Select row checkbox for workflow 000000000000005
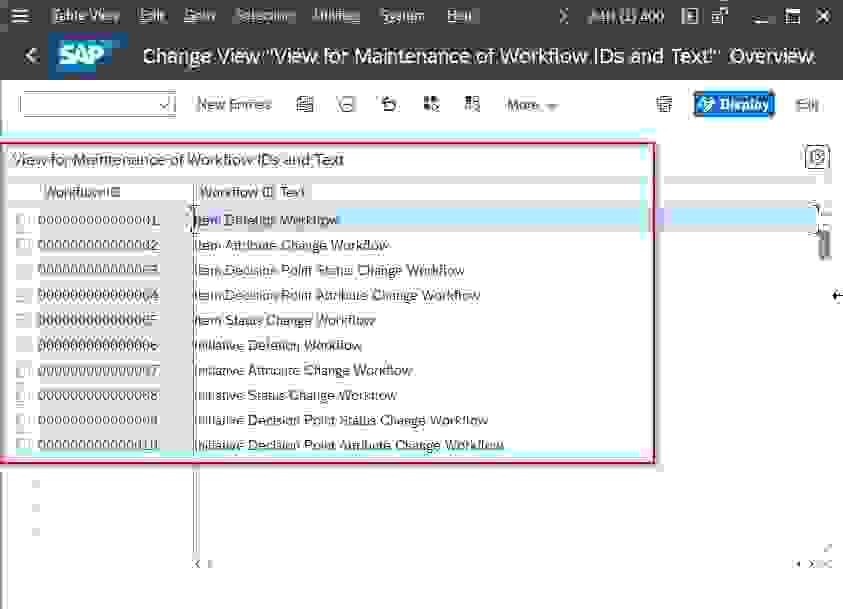843x609 pixels. (23, 320)
